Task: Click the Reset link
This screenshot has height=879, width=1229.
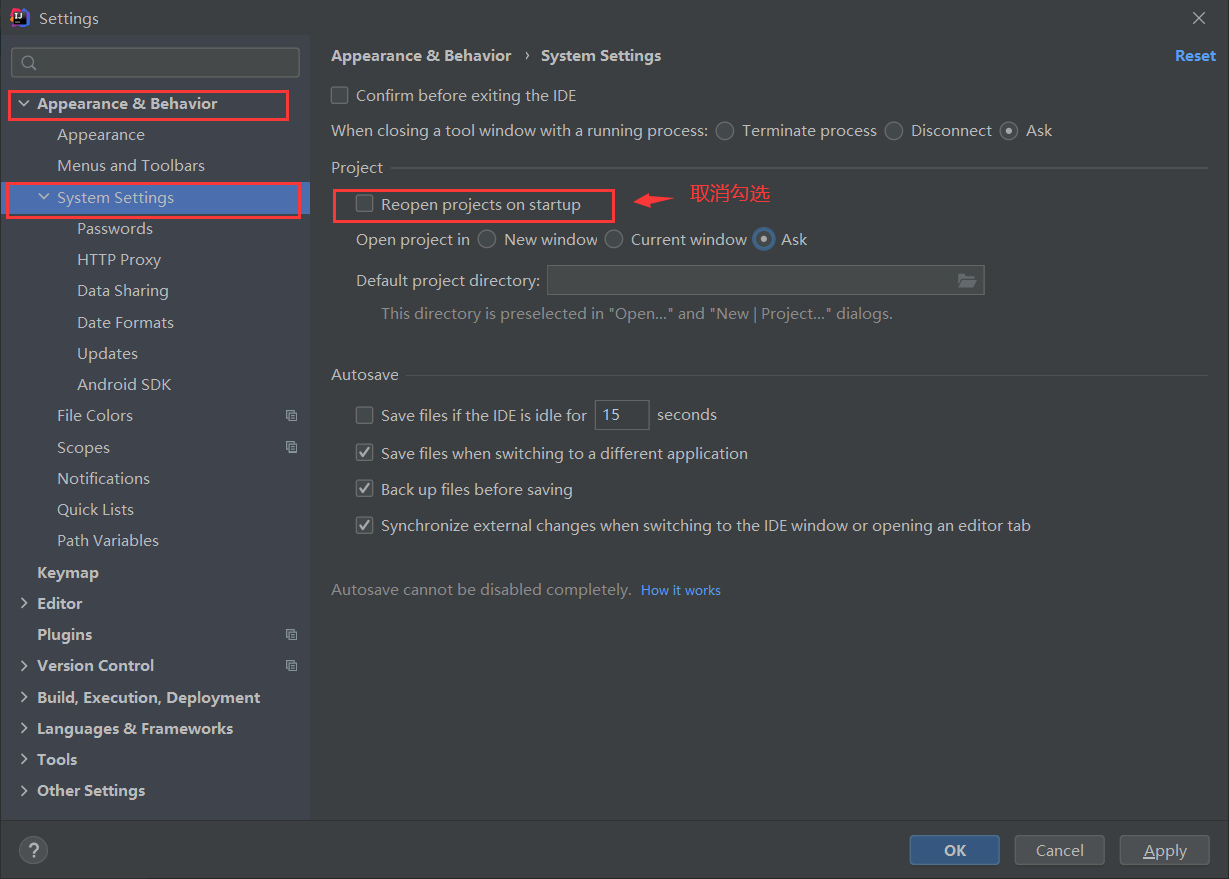Action: 1195,56
